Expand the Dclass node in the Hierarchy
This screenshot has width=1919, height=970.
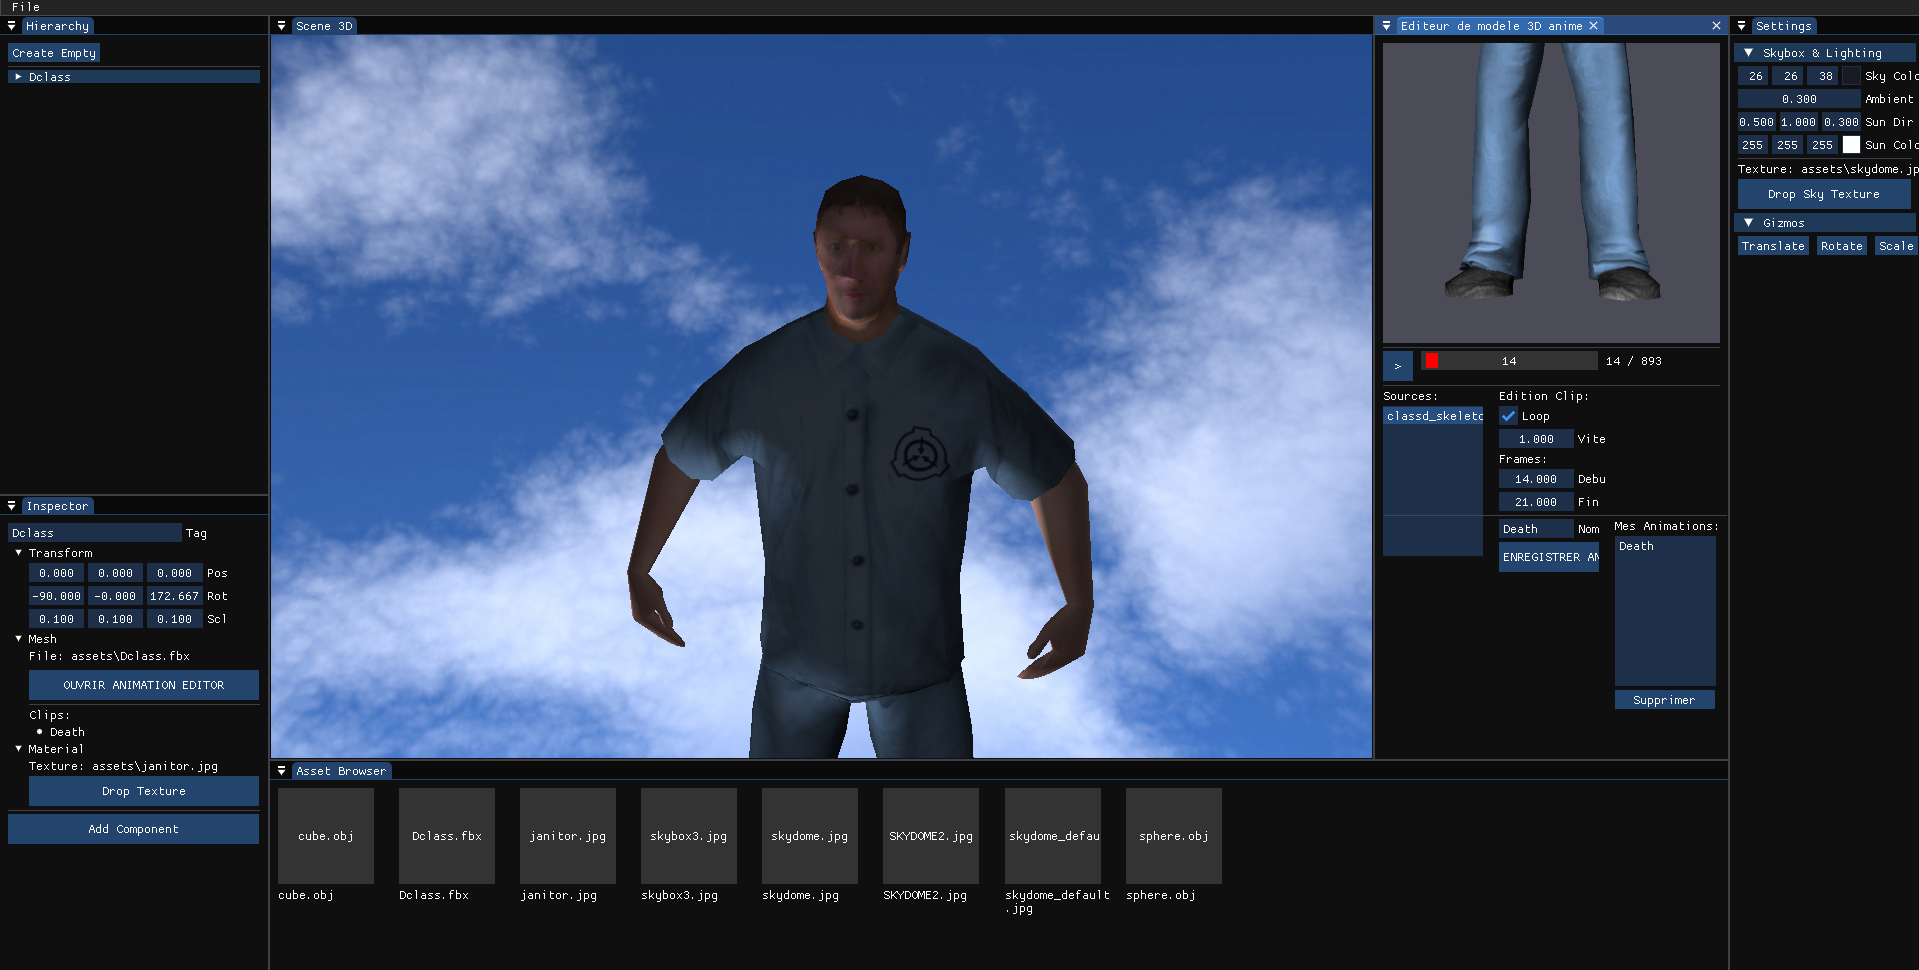tap(16, 75)
